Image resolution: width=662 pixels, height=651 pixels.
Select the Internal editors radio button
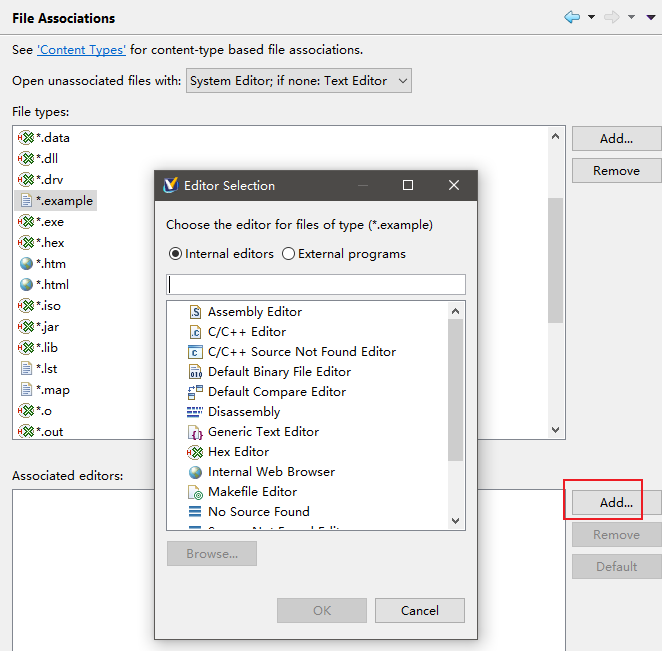[175, 254]
